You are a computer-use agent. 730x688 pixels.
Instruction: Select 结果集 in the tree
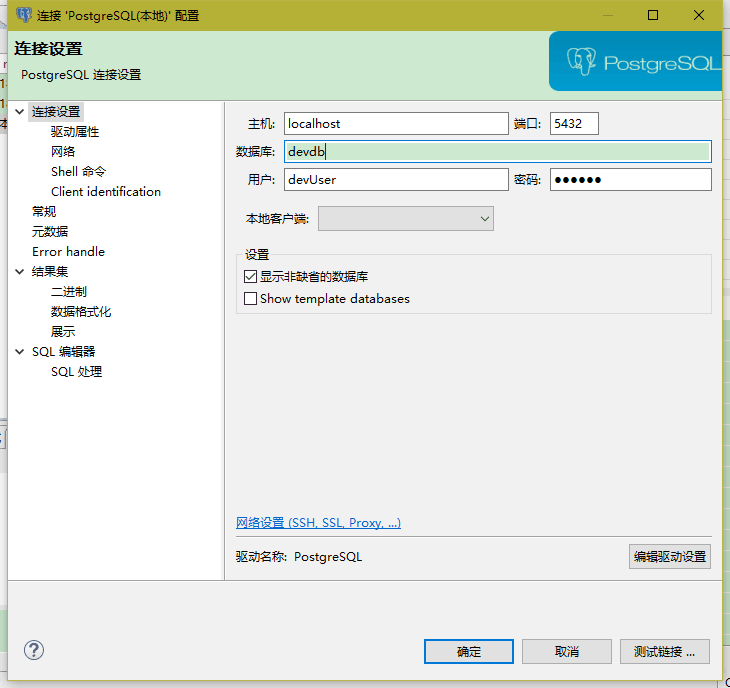50,271
